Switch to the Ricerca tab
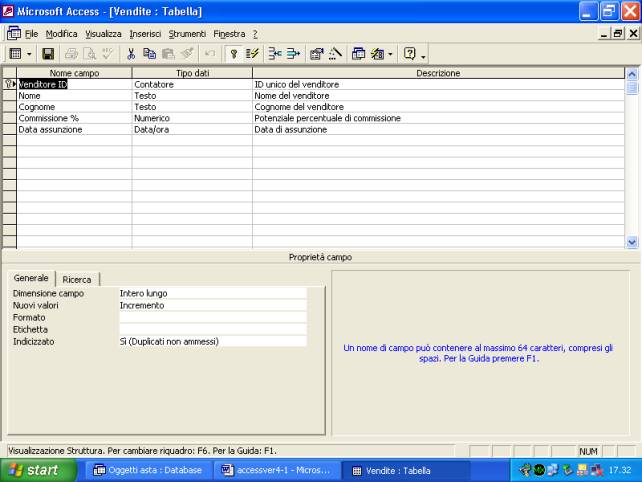 pos(77,280)
